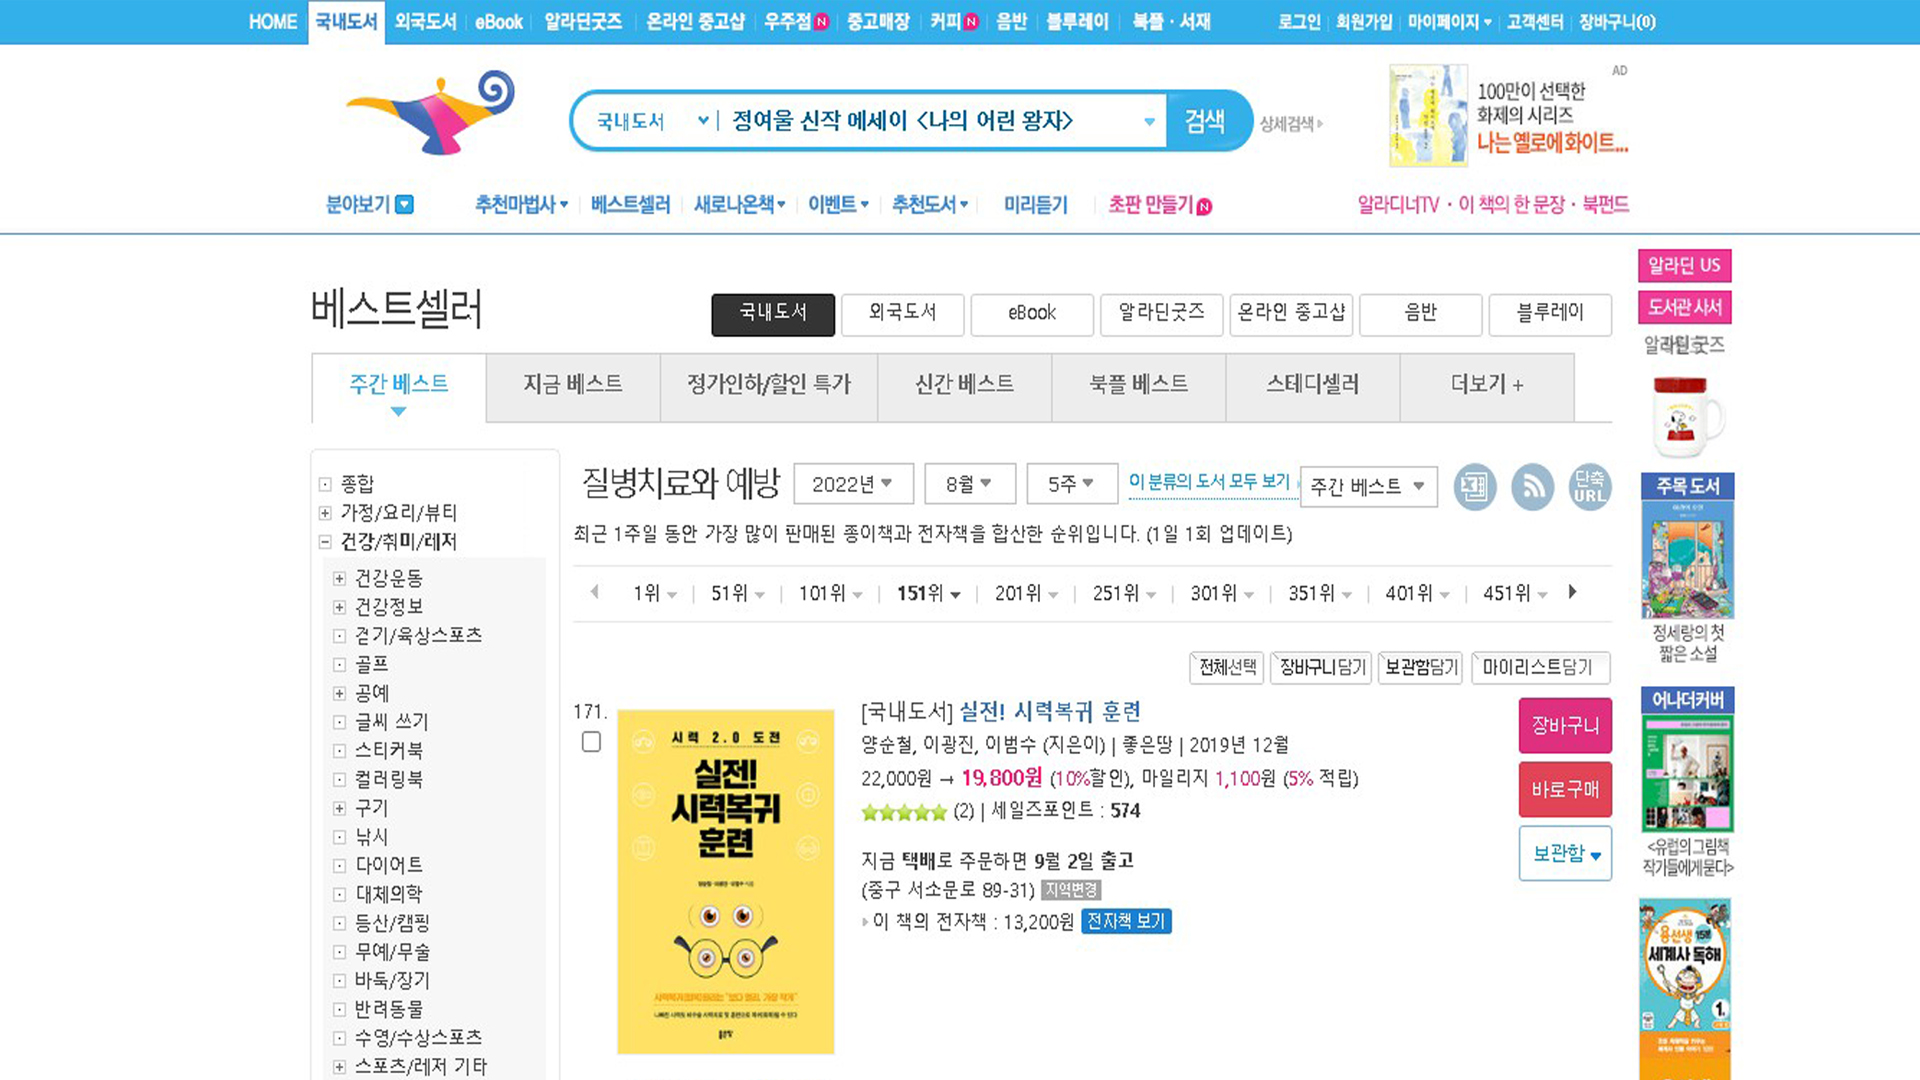
Task: Check the checkbox for book 171
Action: (x=591, y=742)
